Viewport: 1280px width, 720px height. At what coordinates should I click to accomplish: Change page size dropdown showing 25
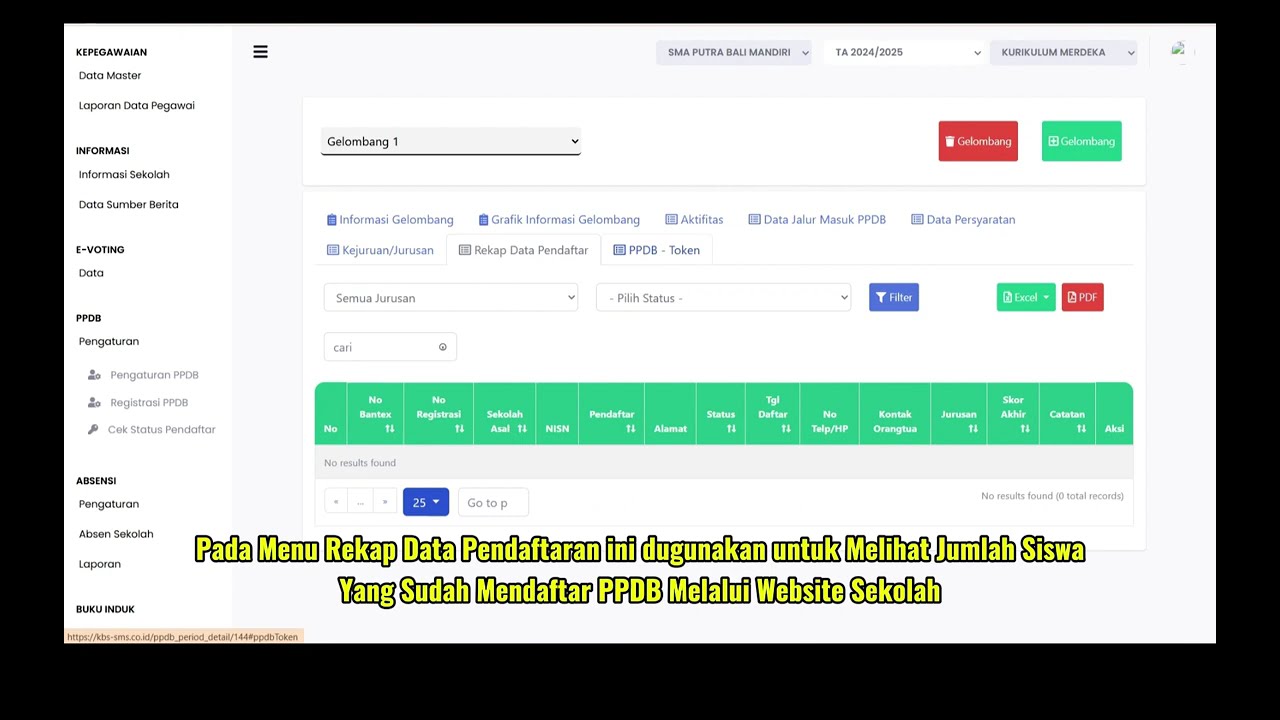click(426, 502)
